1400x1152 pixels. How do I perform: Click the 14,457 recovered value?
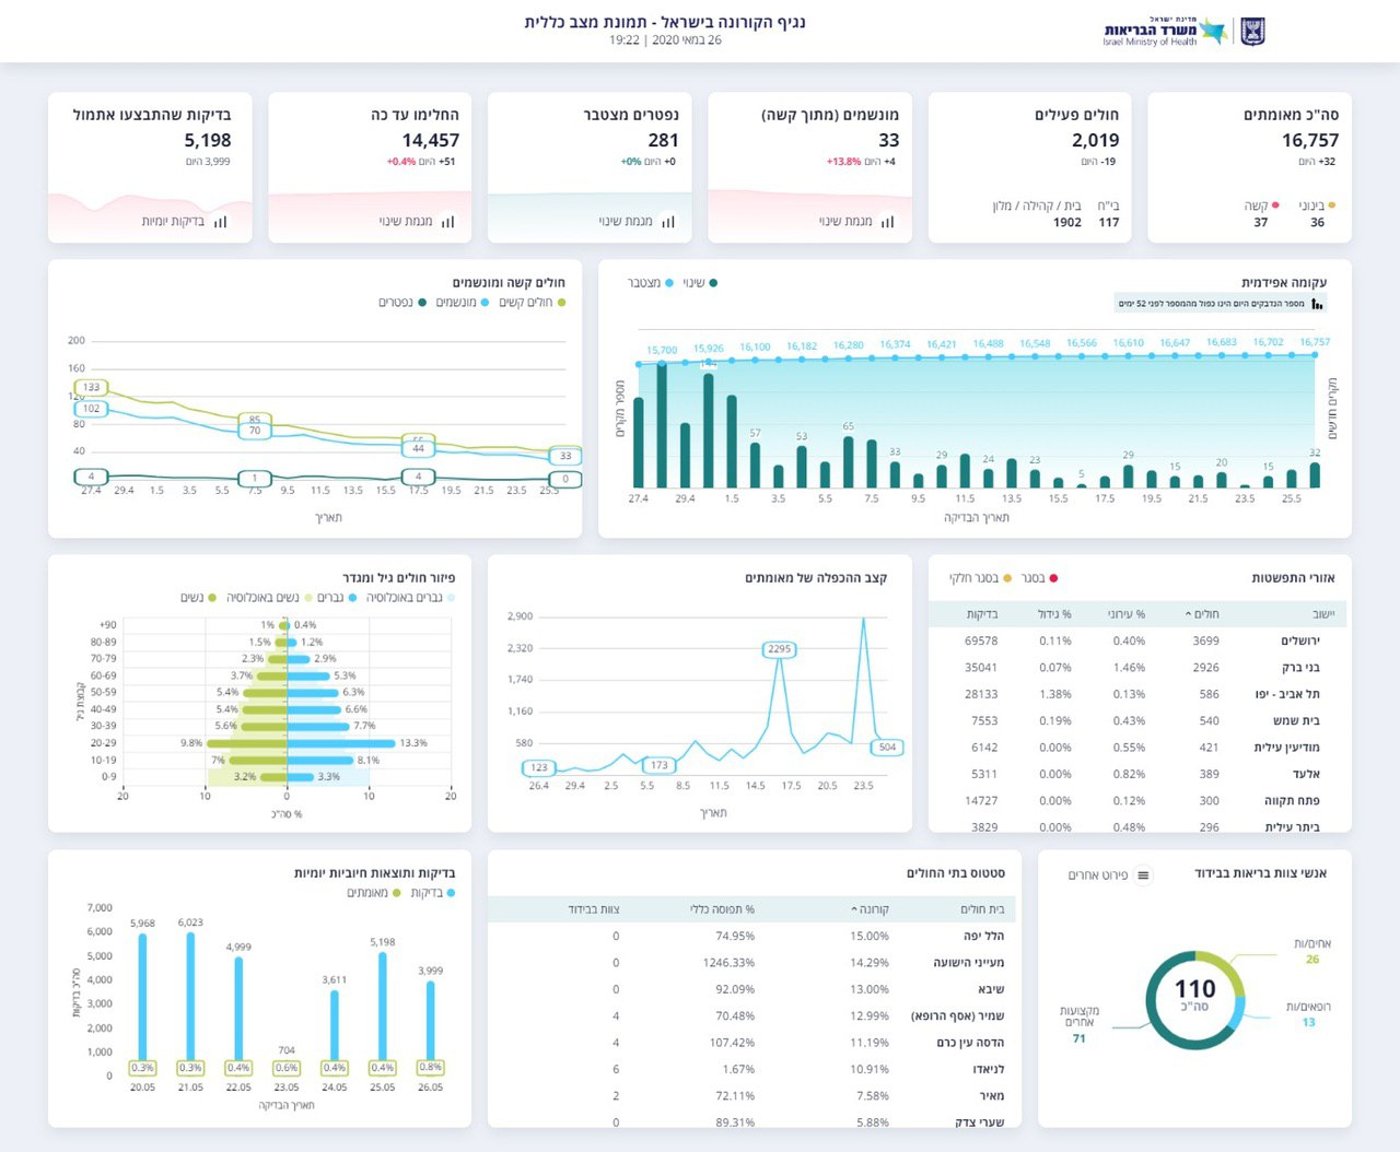click(431, 141)
